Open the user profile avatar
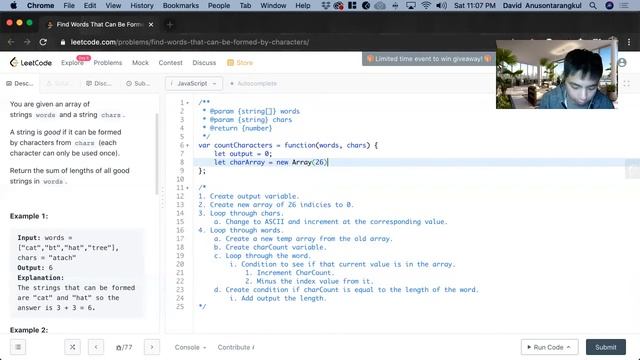 (x=622, y=62)
